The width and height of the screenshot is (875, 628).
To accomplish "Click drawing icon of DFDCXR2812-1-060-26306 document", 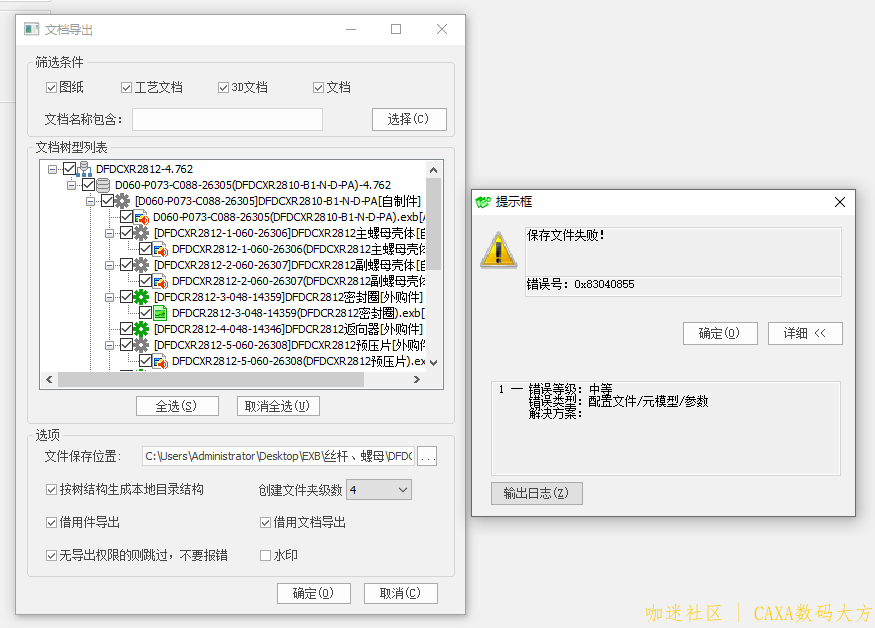I will (x=161, y=249).
